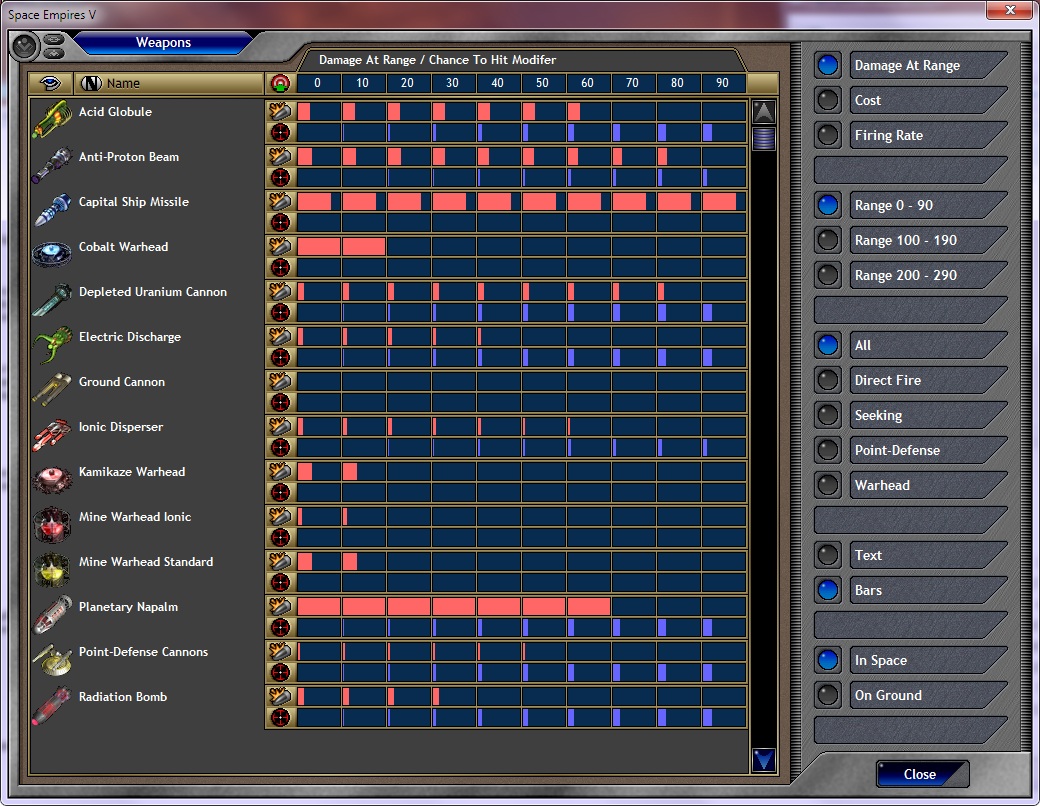Click Capital Ship Missile damage bar at range 90
The width and height of the screenshot is (1040, 806).
(720, 201)
